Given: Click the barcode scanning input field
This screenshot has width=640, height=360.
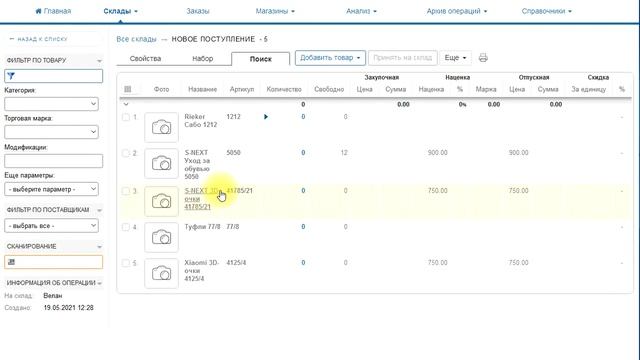Looking at the screenshot, I should point(53,262).
